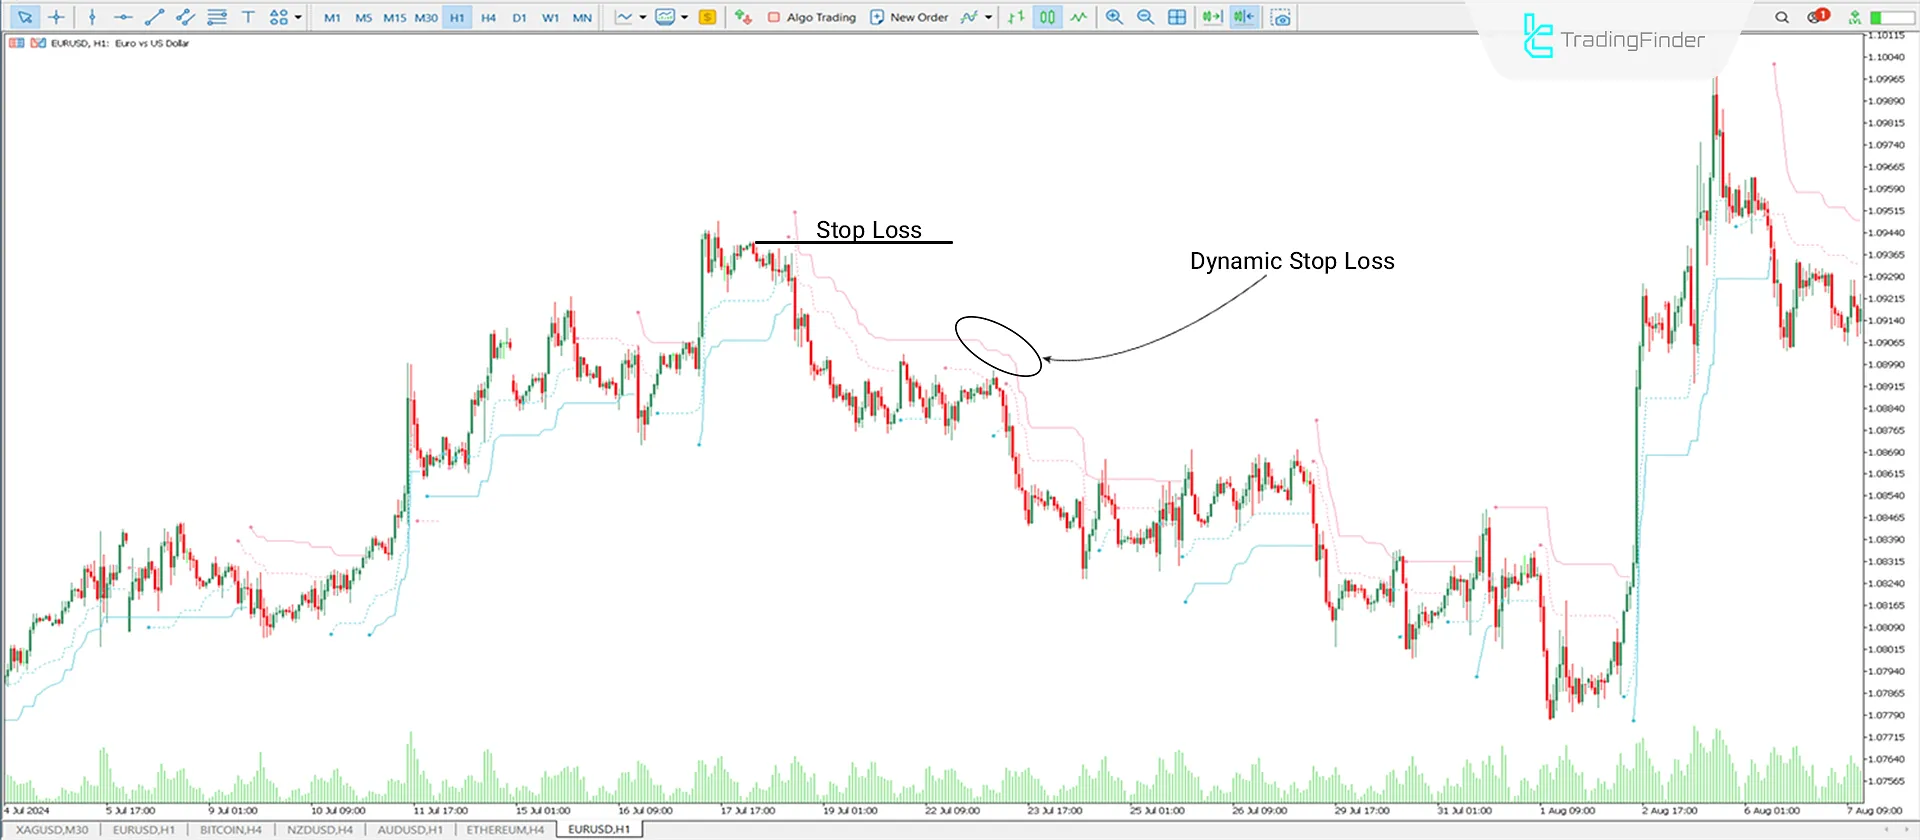Tile chart windows grid icon
The height and width of the screenshot is (840, 1920).
[x=1177, y=17]
